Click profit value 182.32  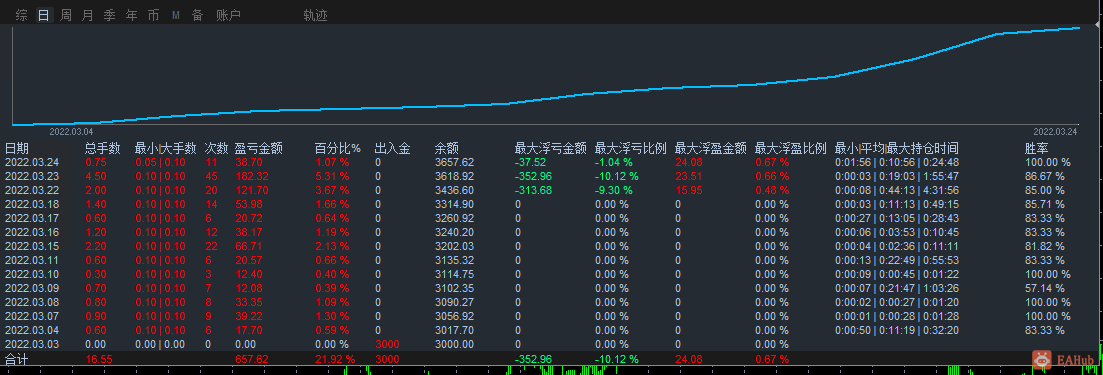point(251,176)
